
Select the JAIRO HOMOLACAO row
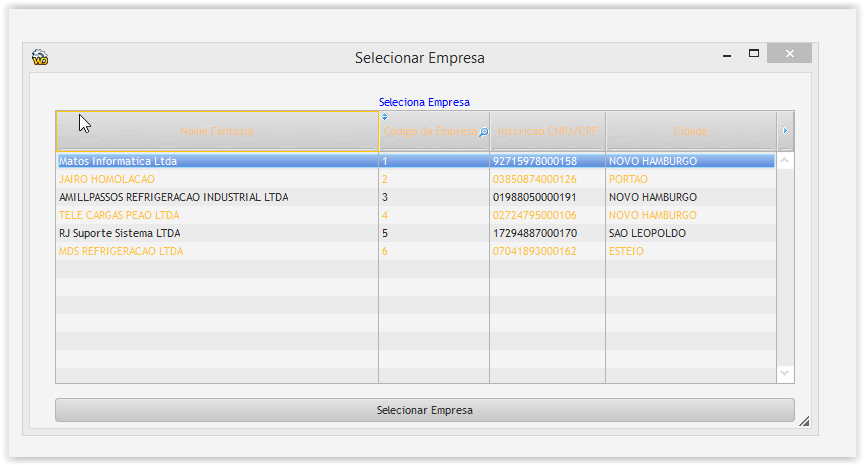416,179
